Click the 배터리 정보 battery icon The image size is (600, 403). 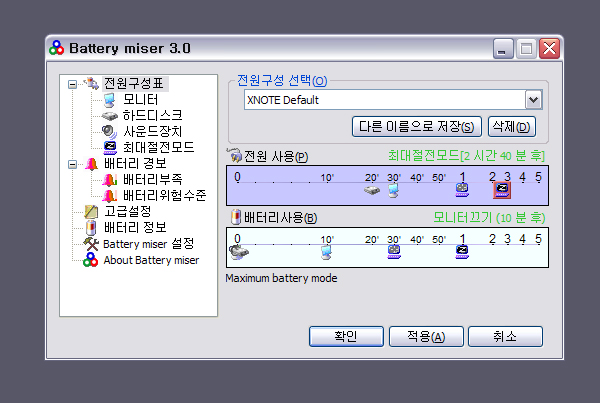coord(91,228)
